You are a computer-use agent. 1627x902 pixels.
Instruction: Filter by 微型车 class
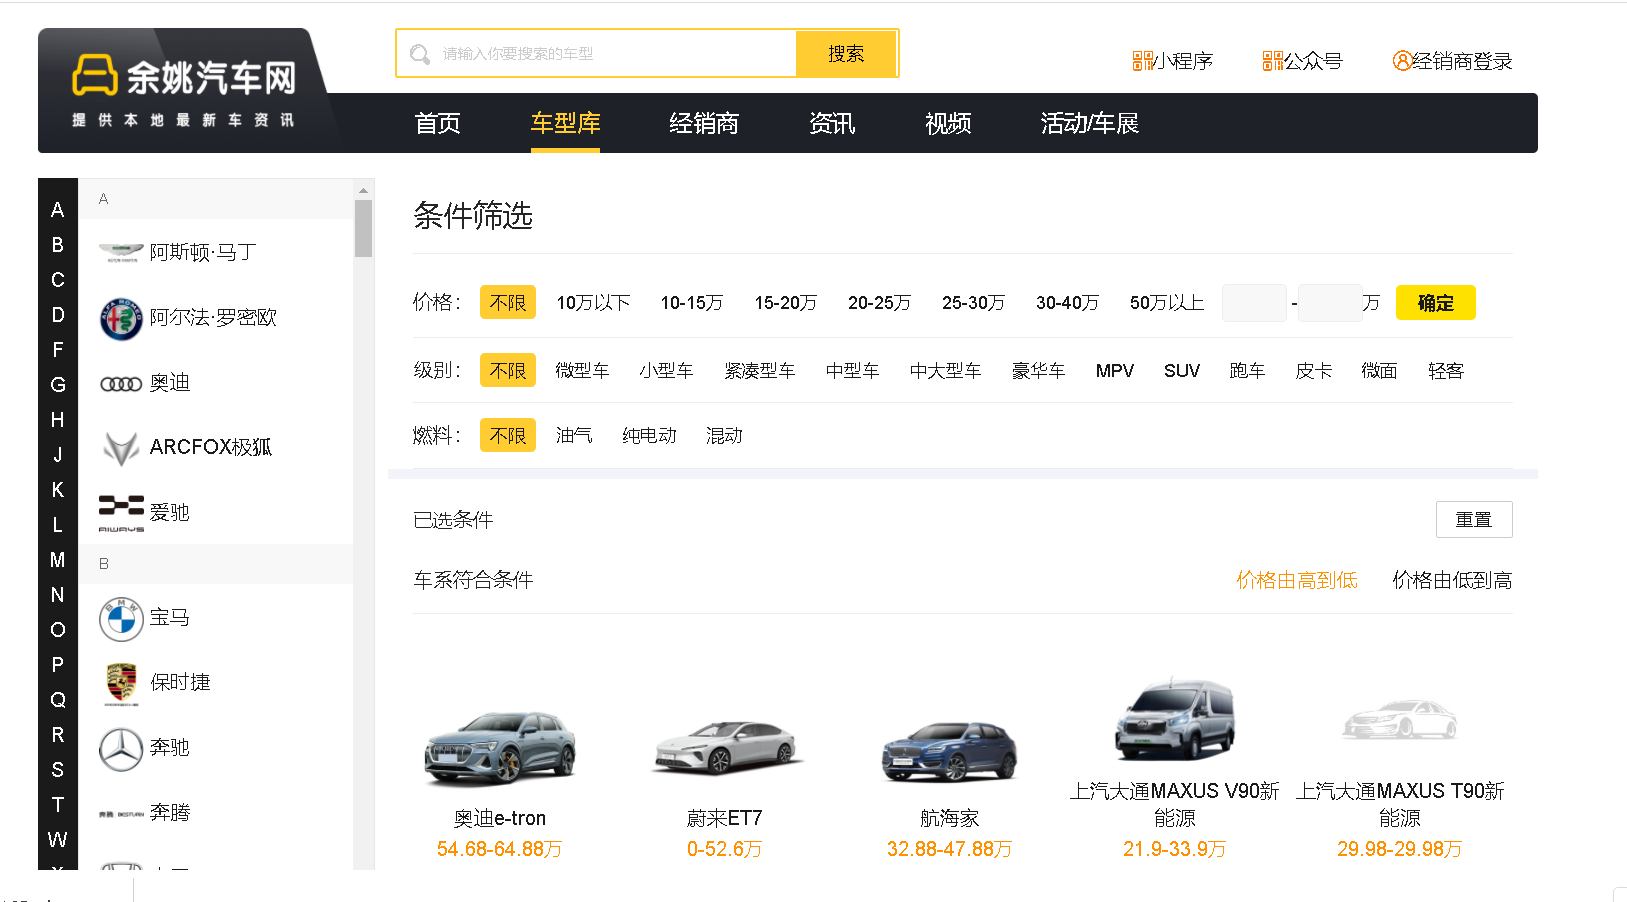click(582, 370)
